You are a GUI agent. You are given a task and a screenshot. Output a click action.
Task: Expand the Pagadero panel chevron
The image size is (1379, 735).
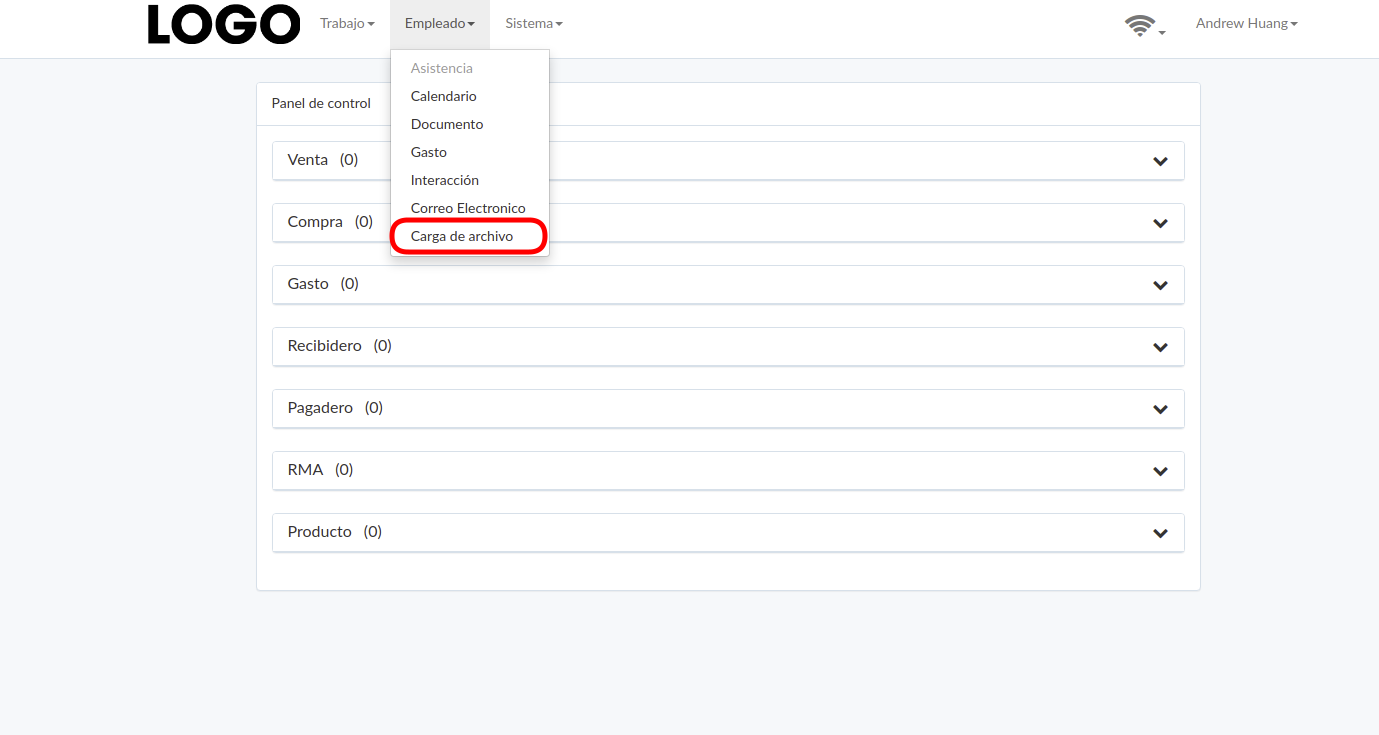click(x=1160, y=409)
